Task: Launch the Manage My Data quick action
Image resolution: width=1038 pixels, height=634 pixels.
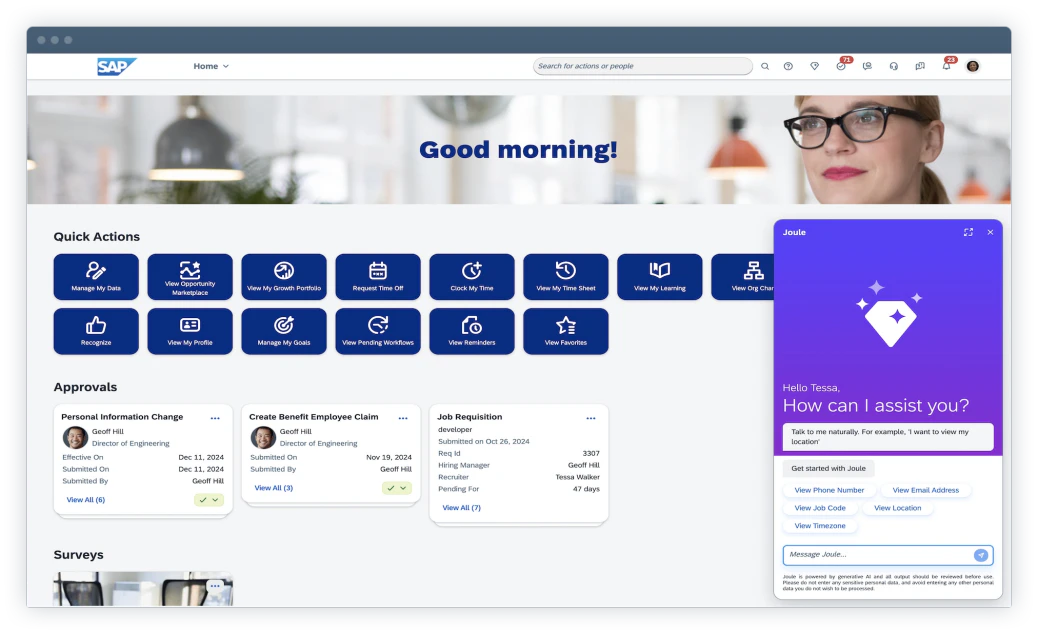Action: point(96,276)
